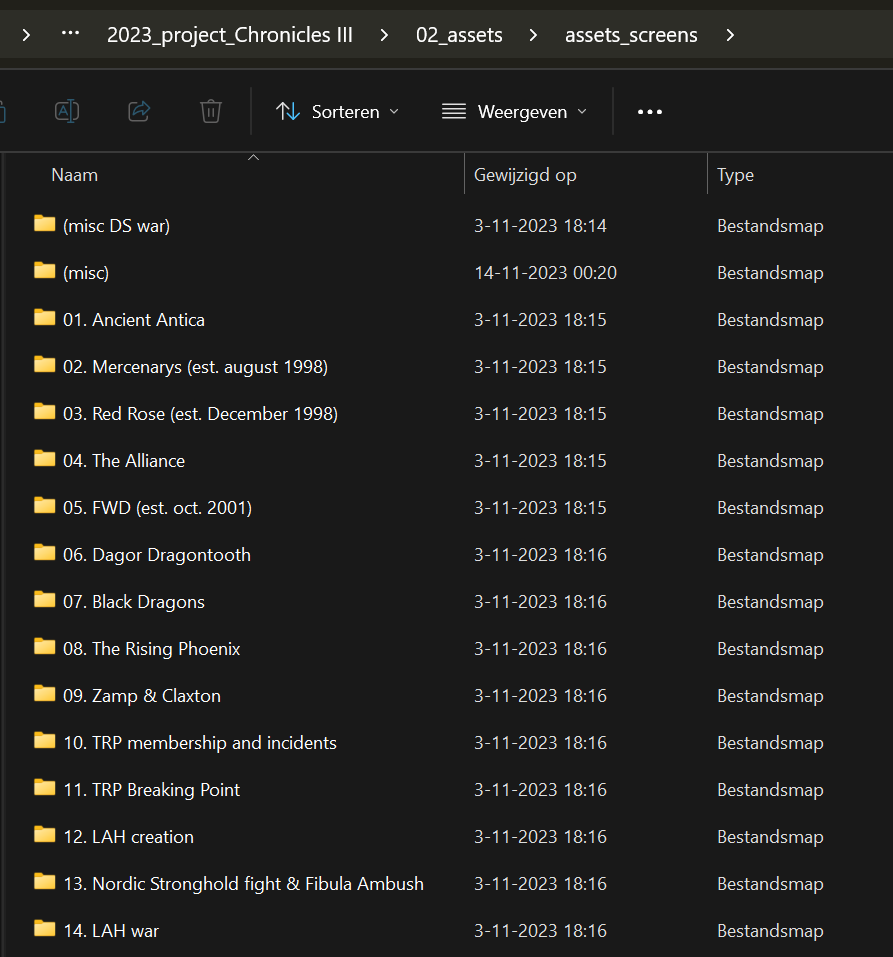Navigate to 2023_project_Chronicles III in breadcrumb

click(x=230, y=35)
